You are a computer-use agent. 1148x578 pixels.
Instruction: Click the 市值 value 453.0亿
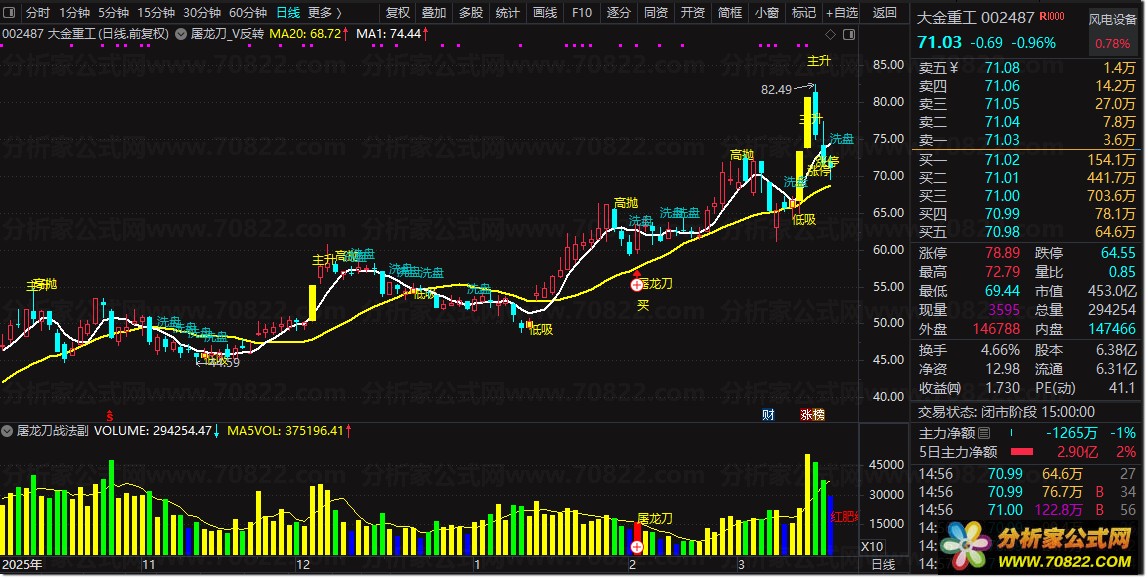(x=1111, y=291)
